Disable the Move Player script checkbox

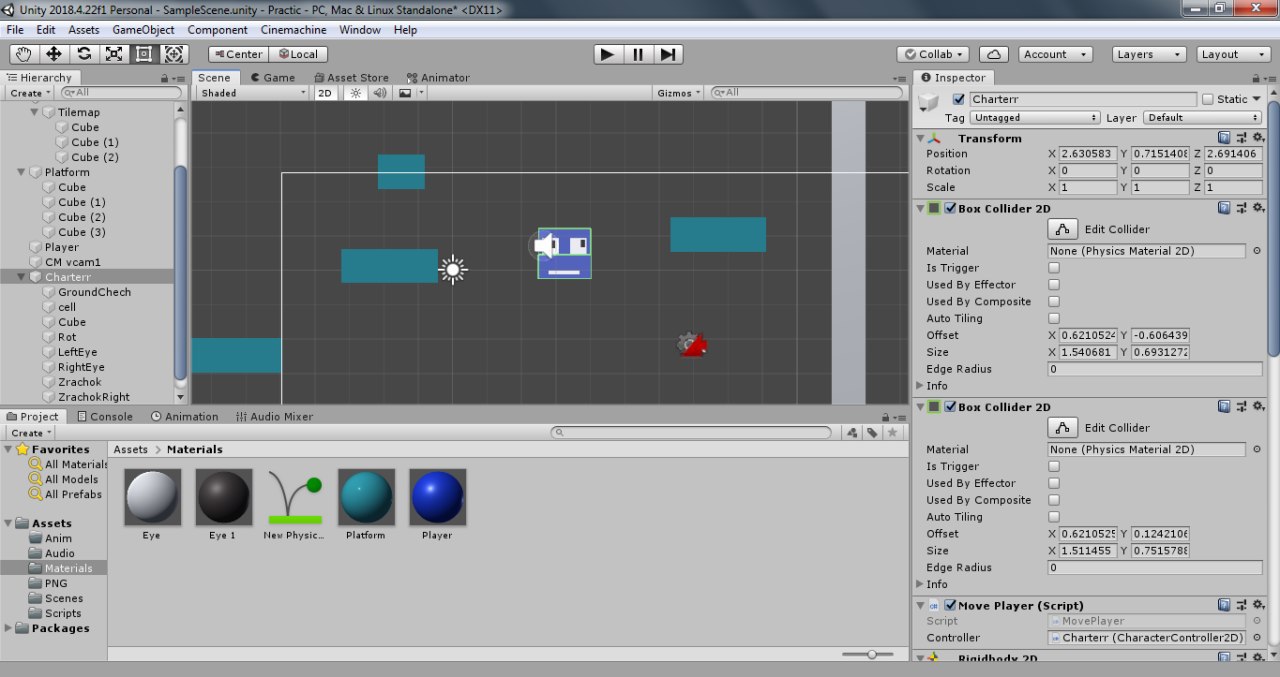click(x=950, y=605)
